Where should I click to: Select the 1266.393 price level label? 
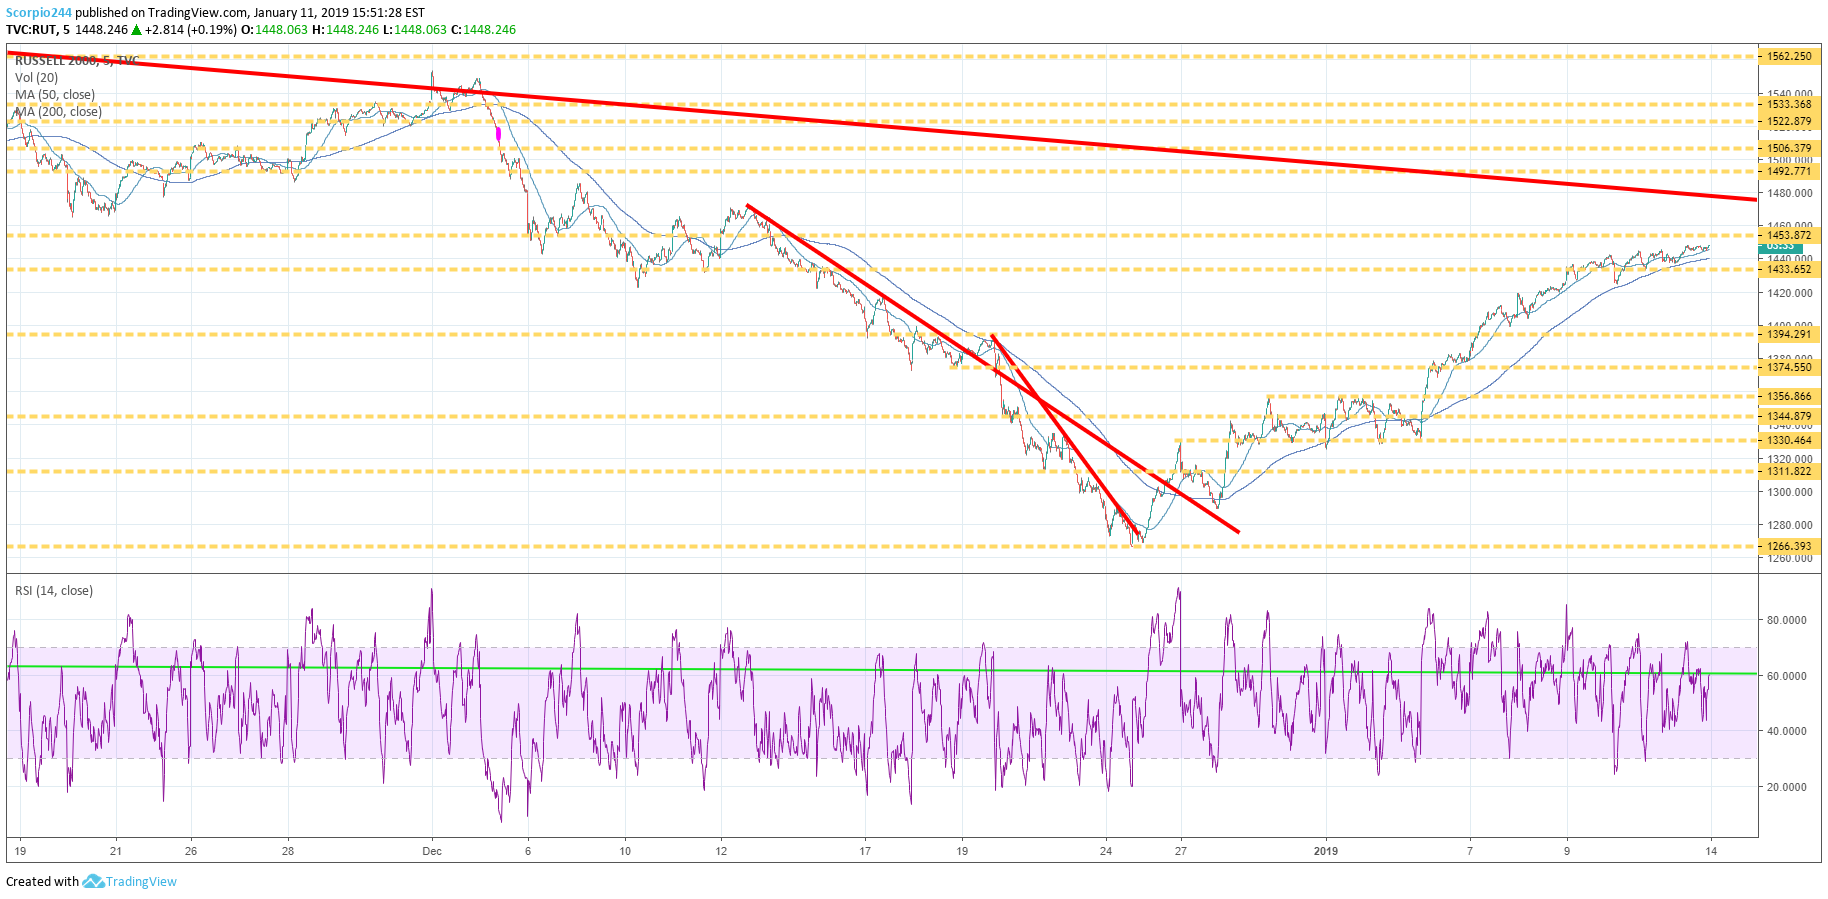click(x=1789, y=546)
